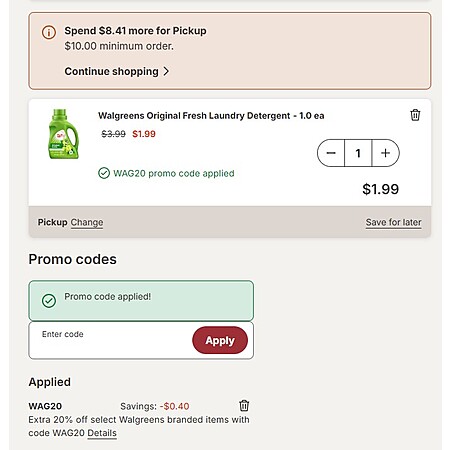Decrease the detergent quantity with minus button
The image size is (450, 450).
(x=331, y=153)
